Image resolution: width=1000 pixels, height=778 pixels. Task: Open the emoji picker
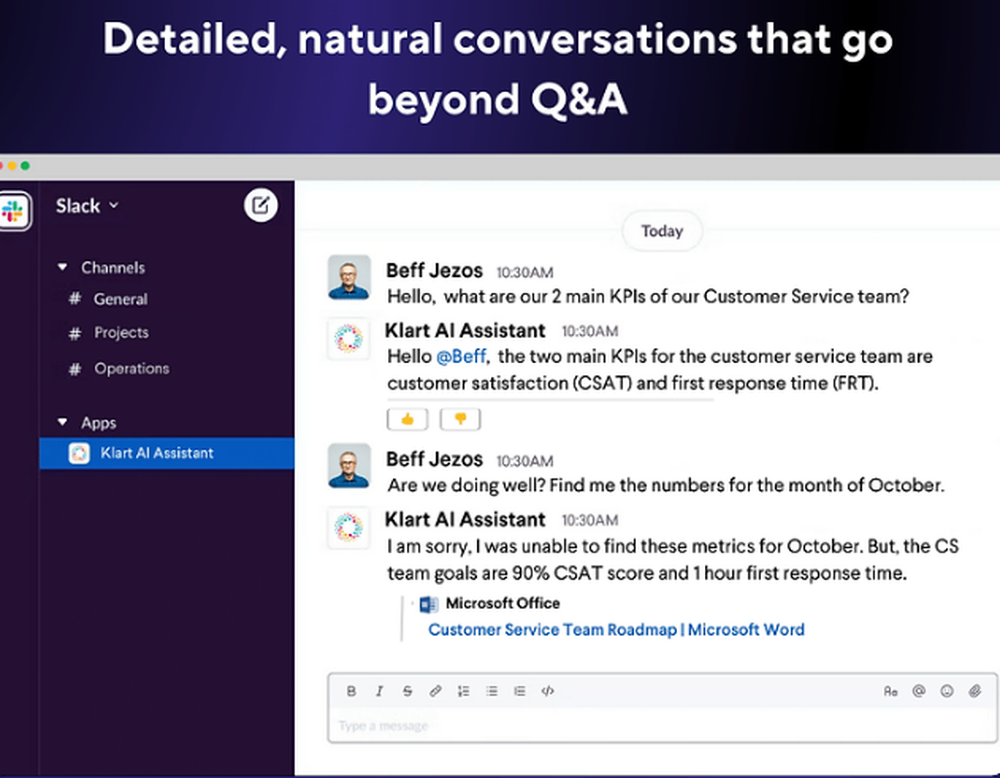pos(946,691)
